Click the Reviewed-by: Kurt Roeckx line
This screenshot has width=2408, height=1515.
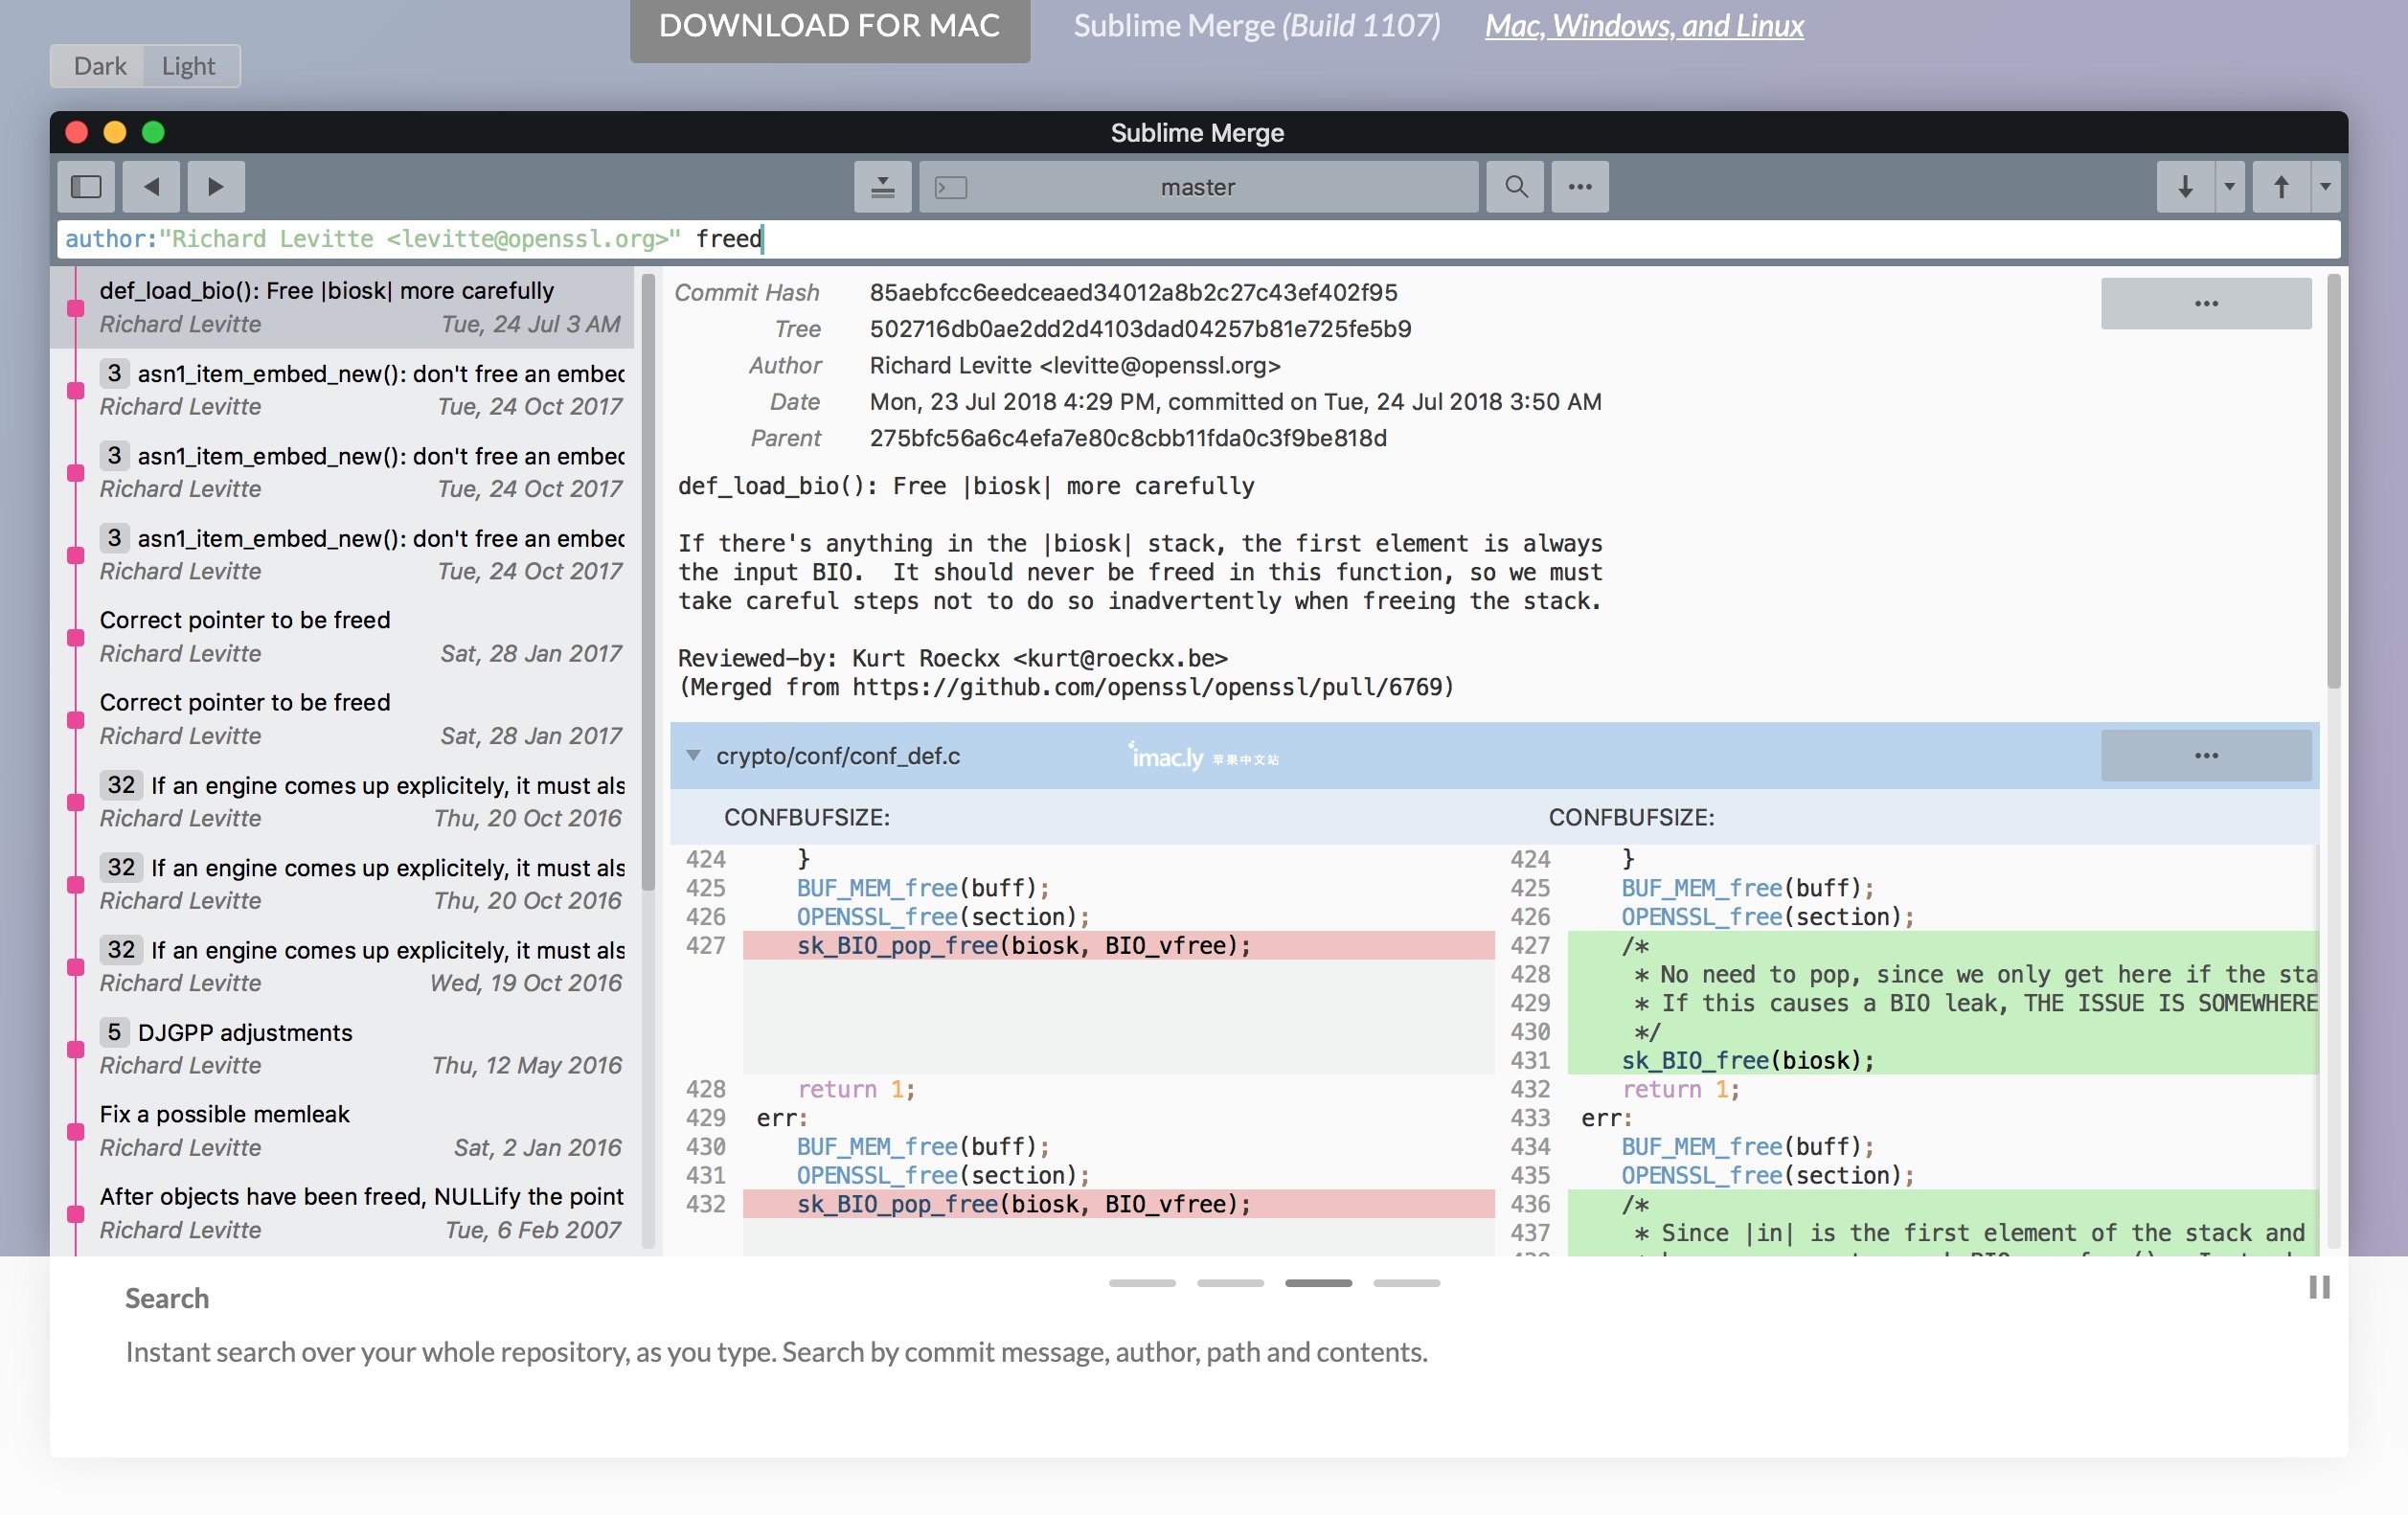[952, 658]
